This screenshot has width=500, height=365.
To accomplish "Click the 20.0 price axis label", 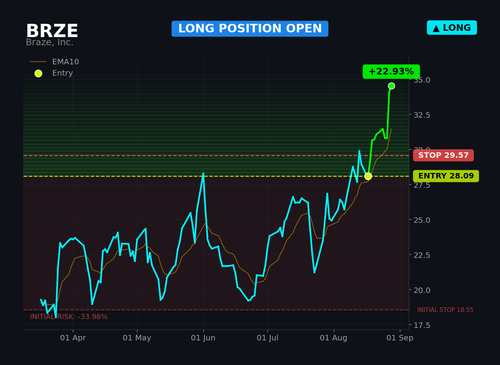I will [x=422, y=290].
